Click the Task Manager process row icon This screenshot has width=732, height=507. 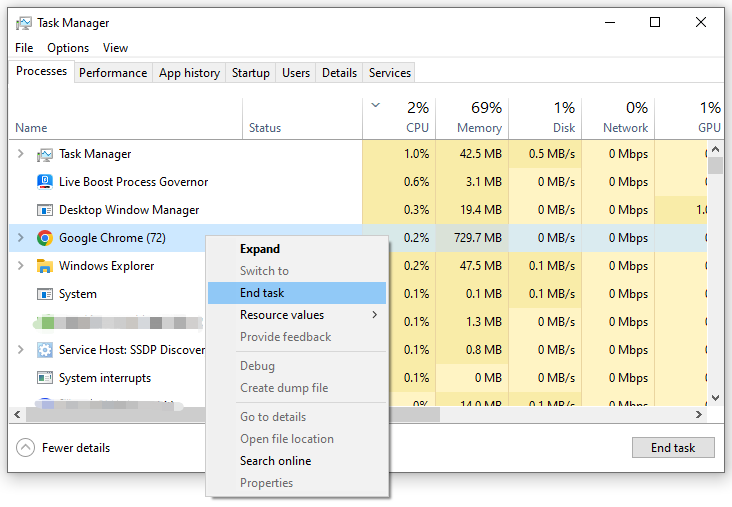pos(44,154)
